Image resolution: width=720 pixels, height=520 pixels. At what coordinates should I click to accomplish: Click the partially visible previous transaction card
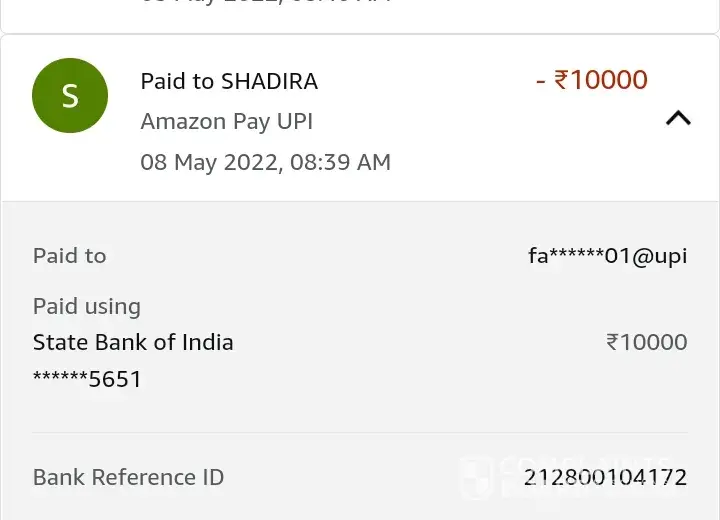360,12
